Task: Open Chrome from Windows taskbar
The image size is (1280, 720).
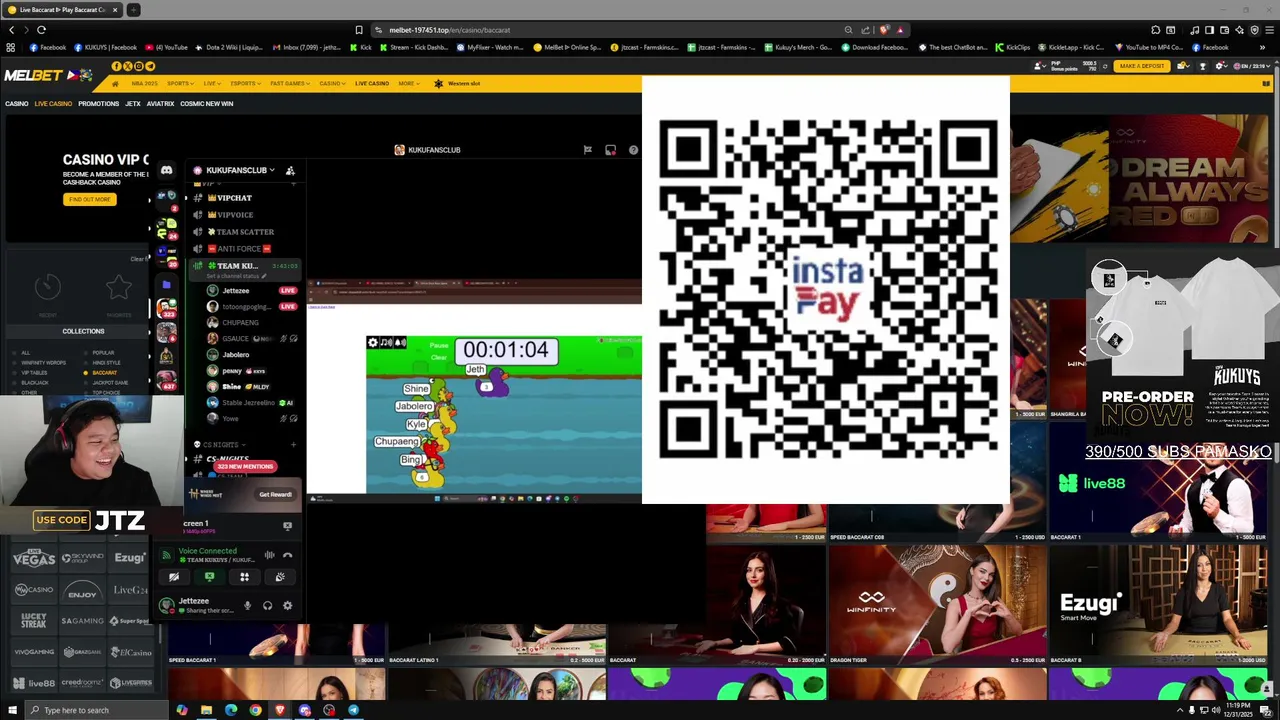Action: [x=256, y=710]
